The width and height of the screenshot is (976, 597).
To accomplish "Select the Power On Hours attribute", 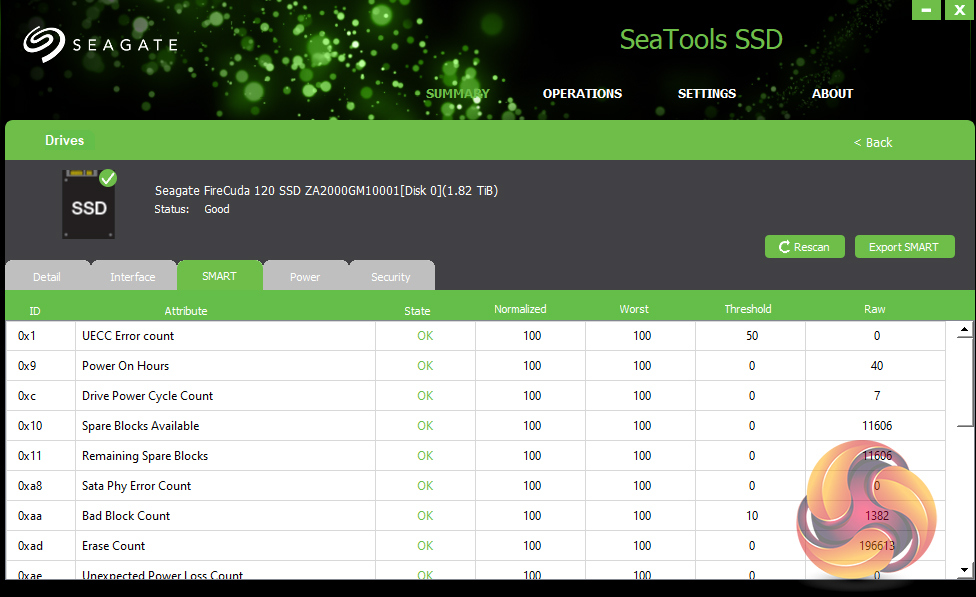I will (125, 365).
